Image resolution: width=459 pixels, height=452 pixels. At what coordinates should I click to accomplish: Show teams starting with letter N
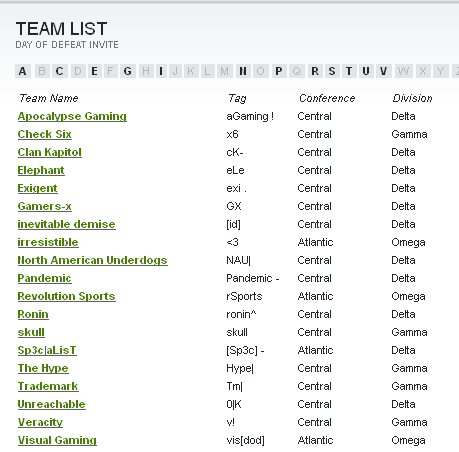(x=243, y=71)
